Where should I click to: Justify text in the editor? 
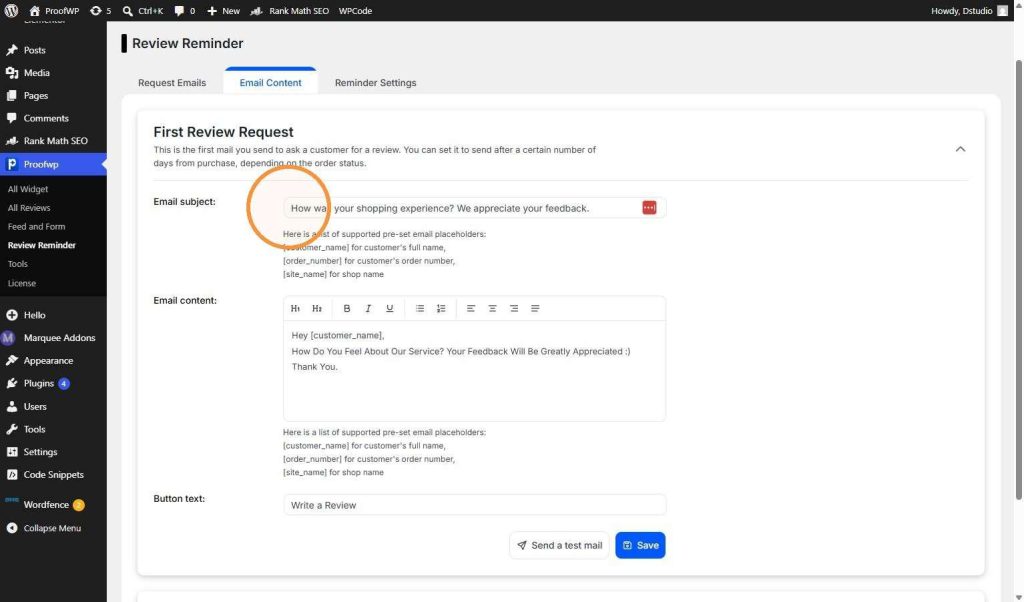(x=535, y=308)
